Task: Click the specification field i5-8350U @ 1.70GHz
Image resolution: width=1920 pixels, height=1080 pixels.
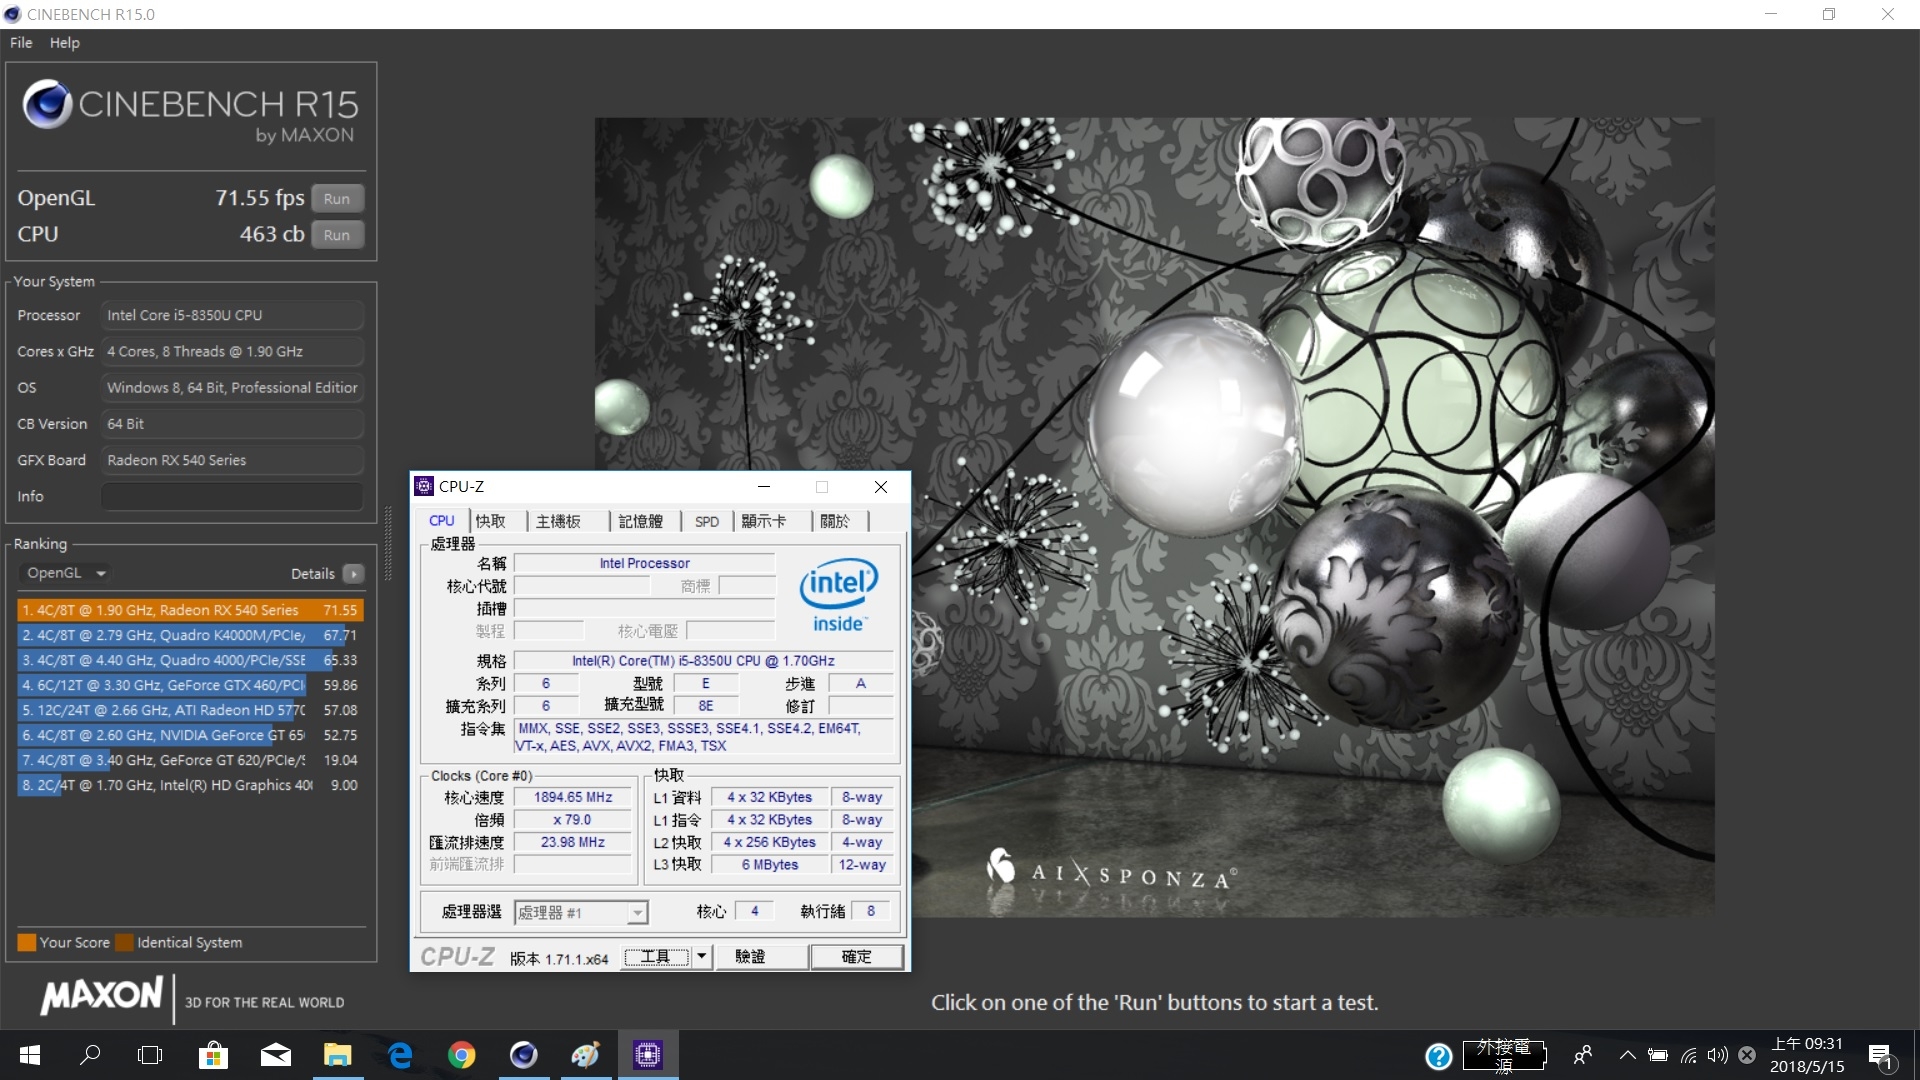Action: point(703,661)
